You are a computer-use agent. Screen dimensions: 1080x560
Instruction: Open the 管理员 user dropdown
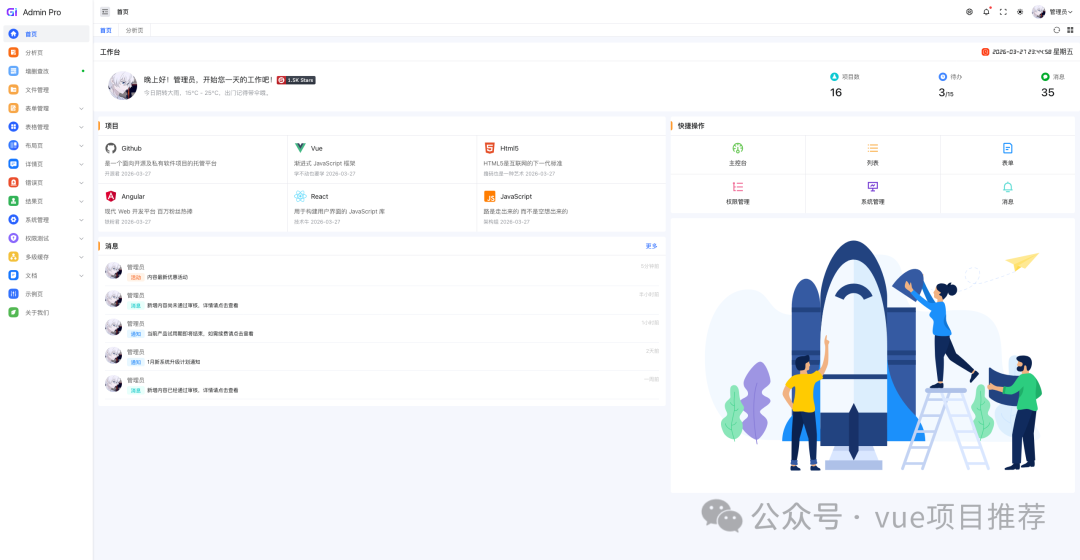1061,12
